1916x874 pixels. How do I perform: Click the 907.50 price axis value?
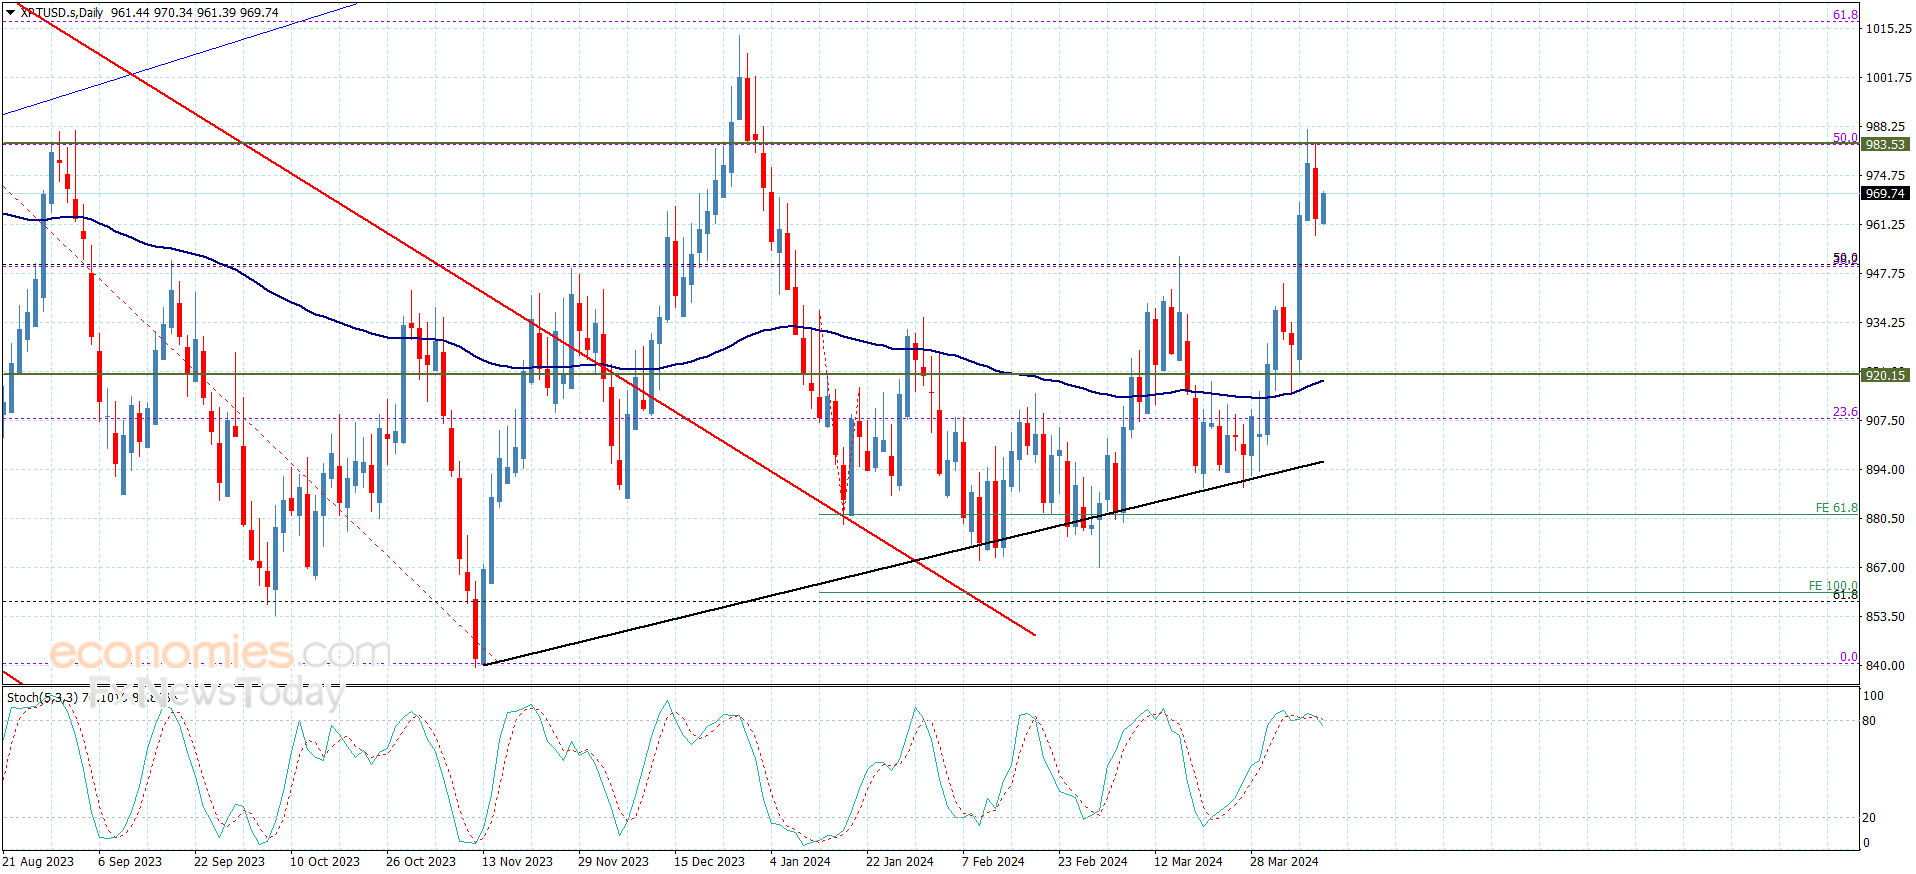pos(1885,421)
